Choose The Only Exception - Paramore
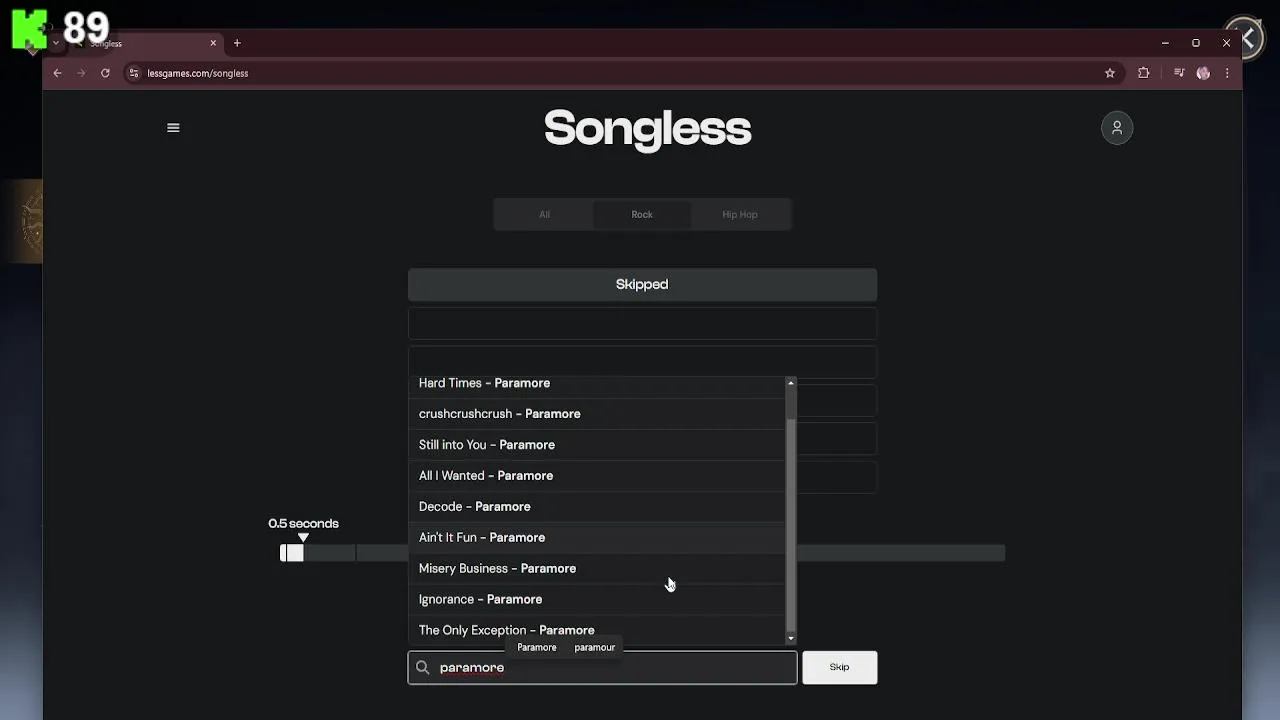Viewport: 1280px width, 720px height. (x=596, y=630)
